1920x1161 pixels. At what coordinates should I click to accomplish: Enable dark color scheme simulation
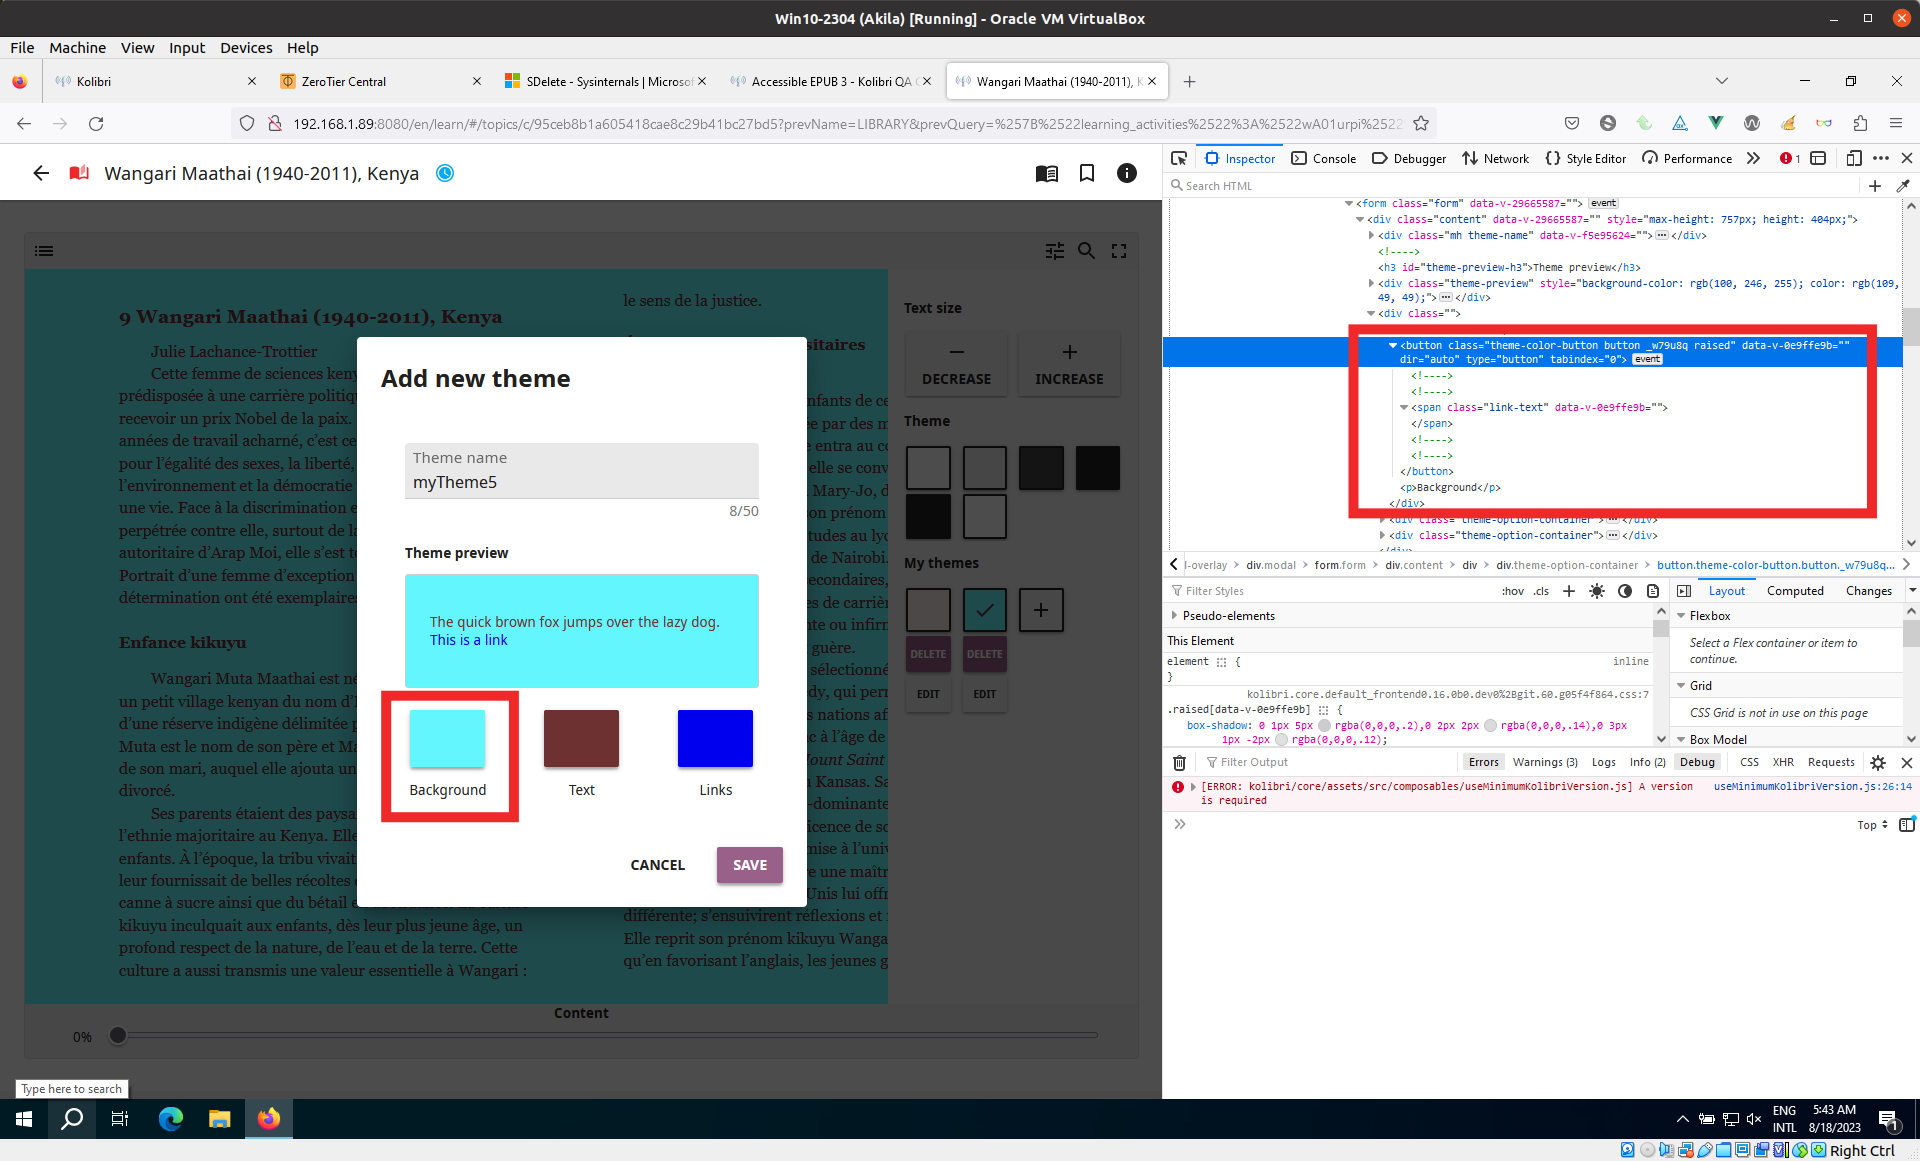tap(1625, 590)
